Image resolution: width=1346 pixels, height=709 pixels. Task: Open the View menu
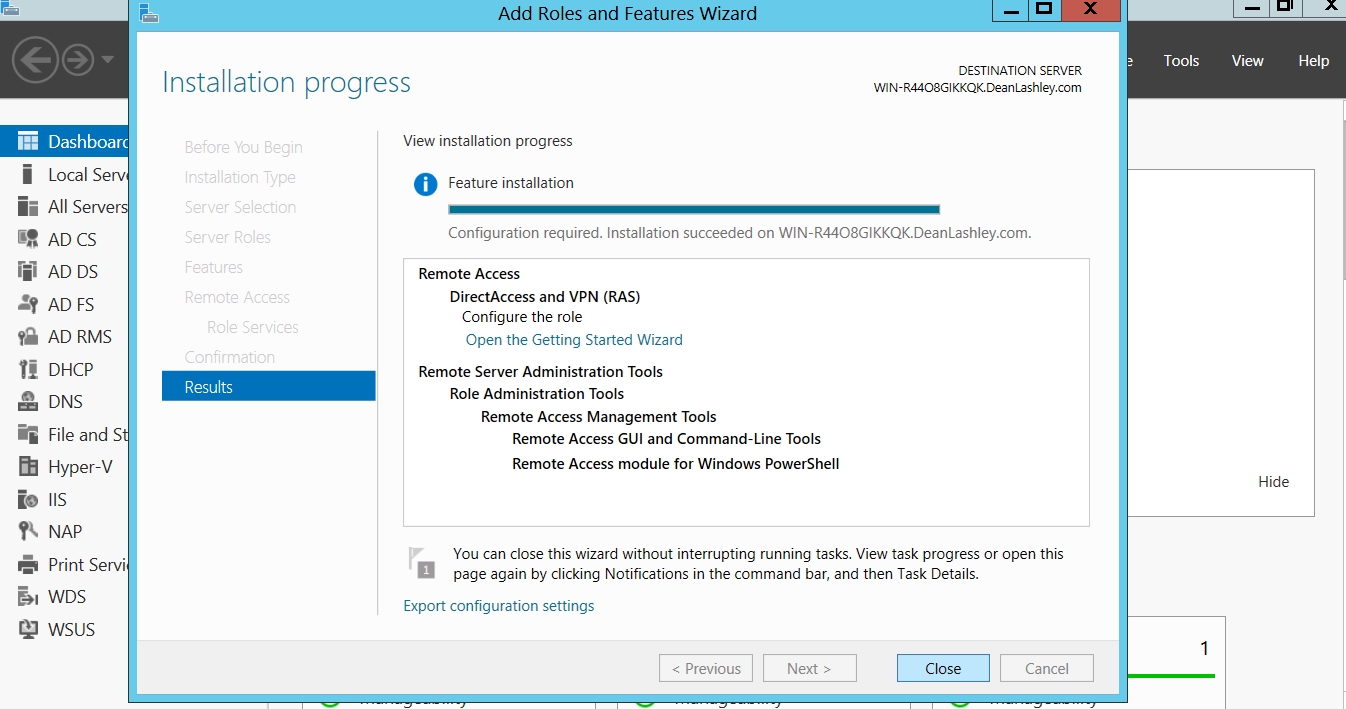(x=1247, y=61)
